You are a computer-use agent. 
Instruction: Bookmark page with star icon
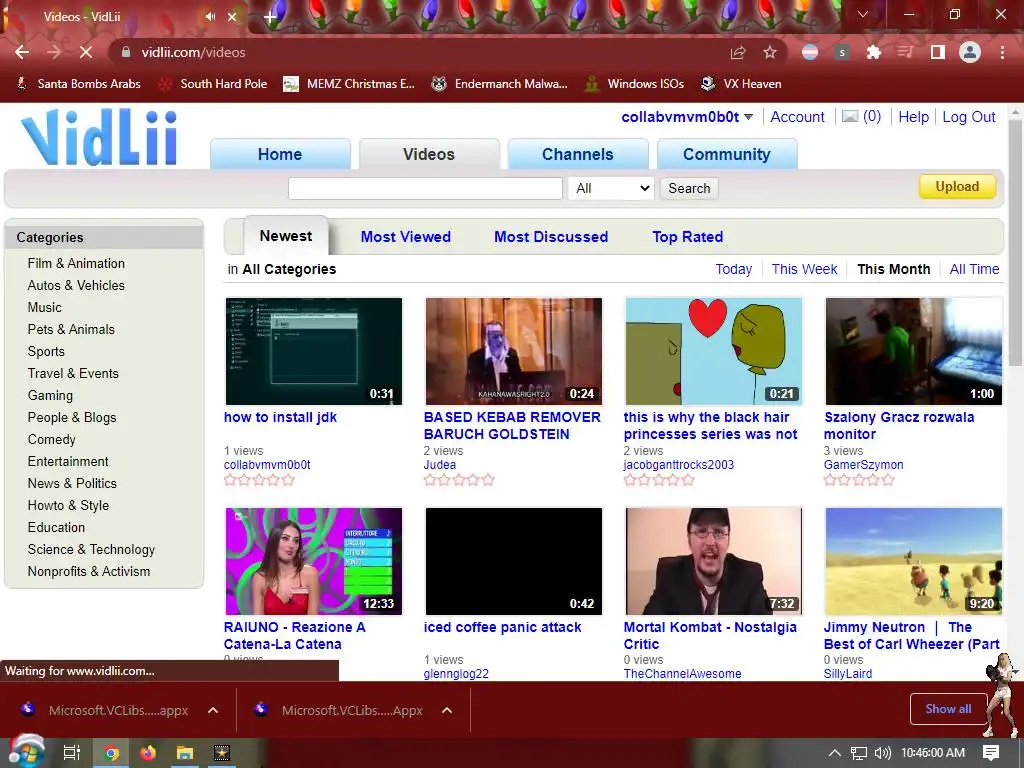(x=770, y=52)
